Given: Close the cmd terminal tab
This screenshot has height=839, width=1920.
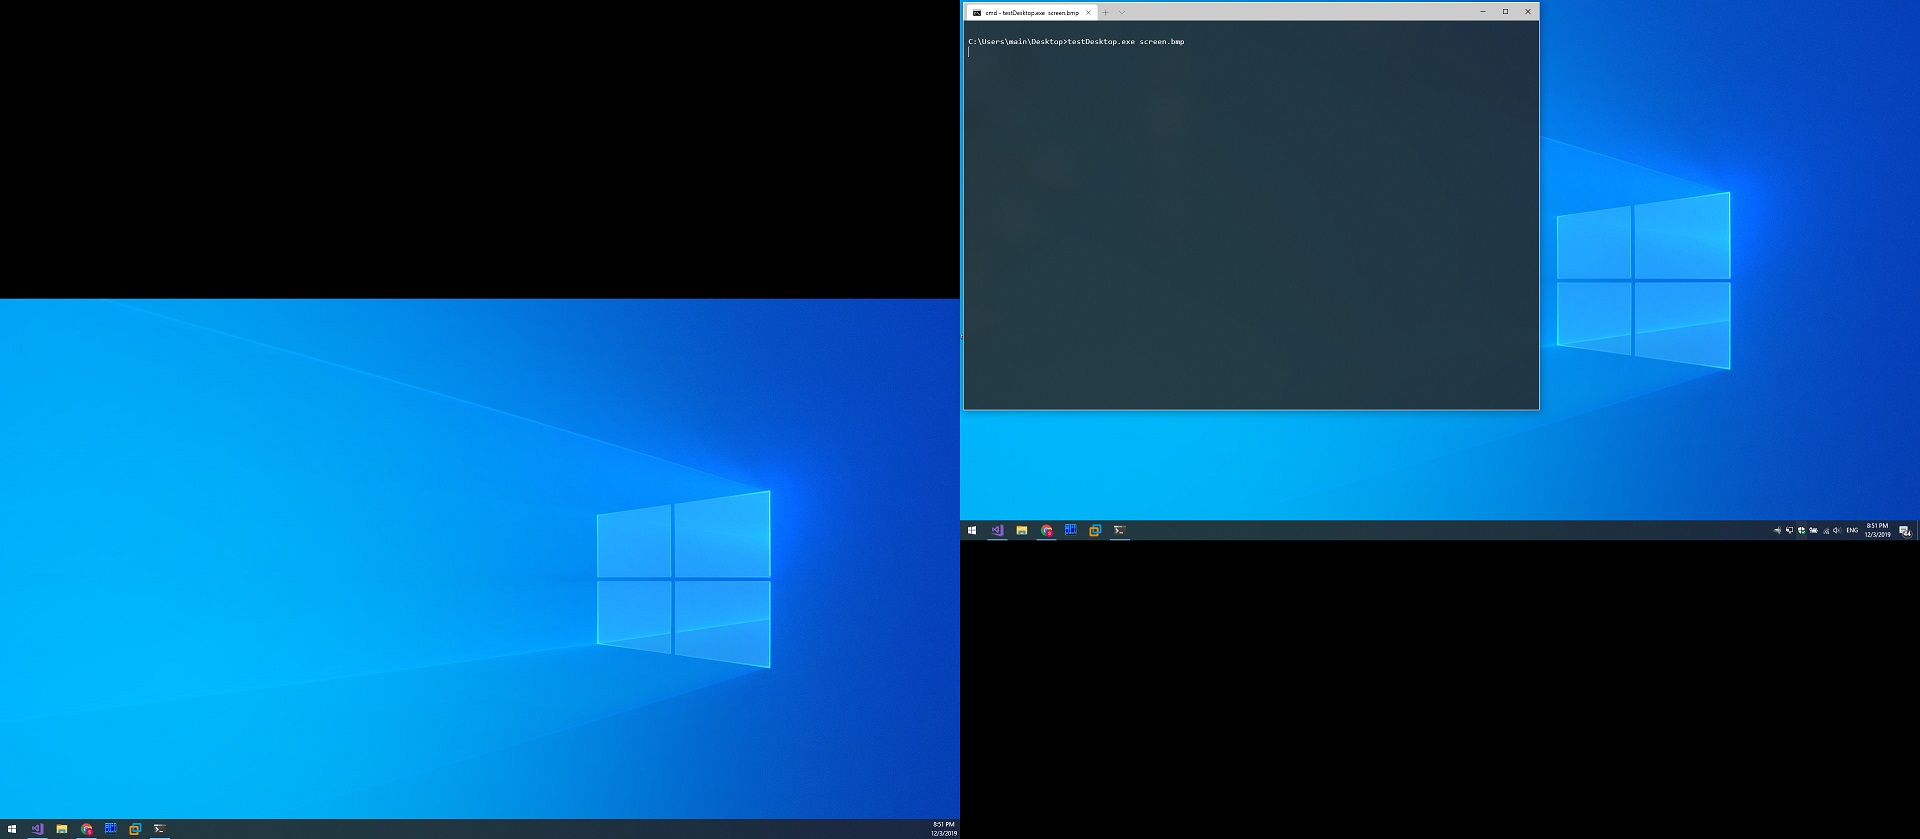Looking at the screenshot, I should 1088,12.
